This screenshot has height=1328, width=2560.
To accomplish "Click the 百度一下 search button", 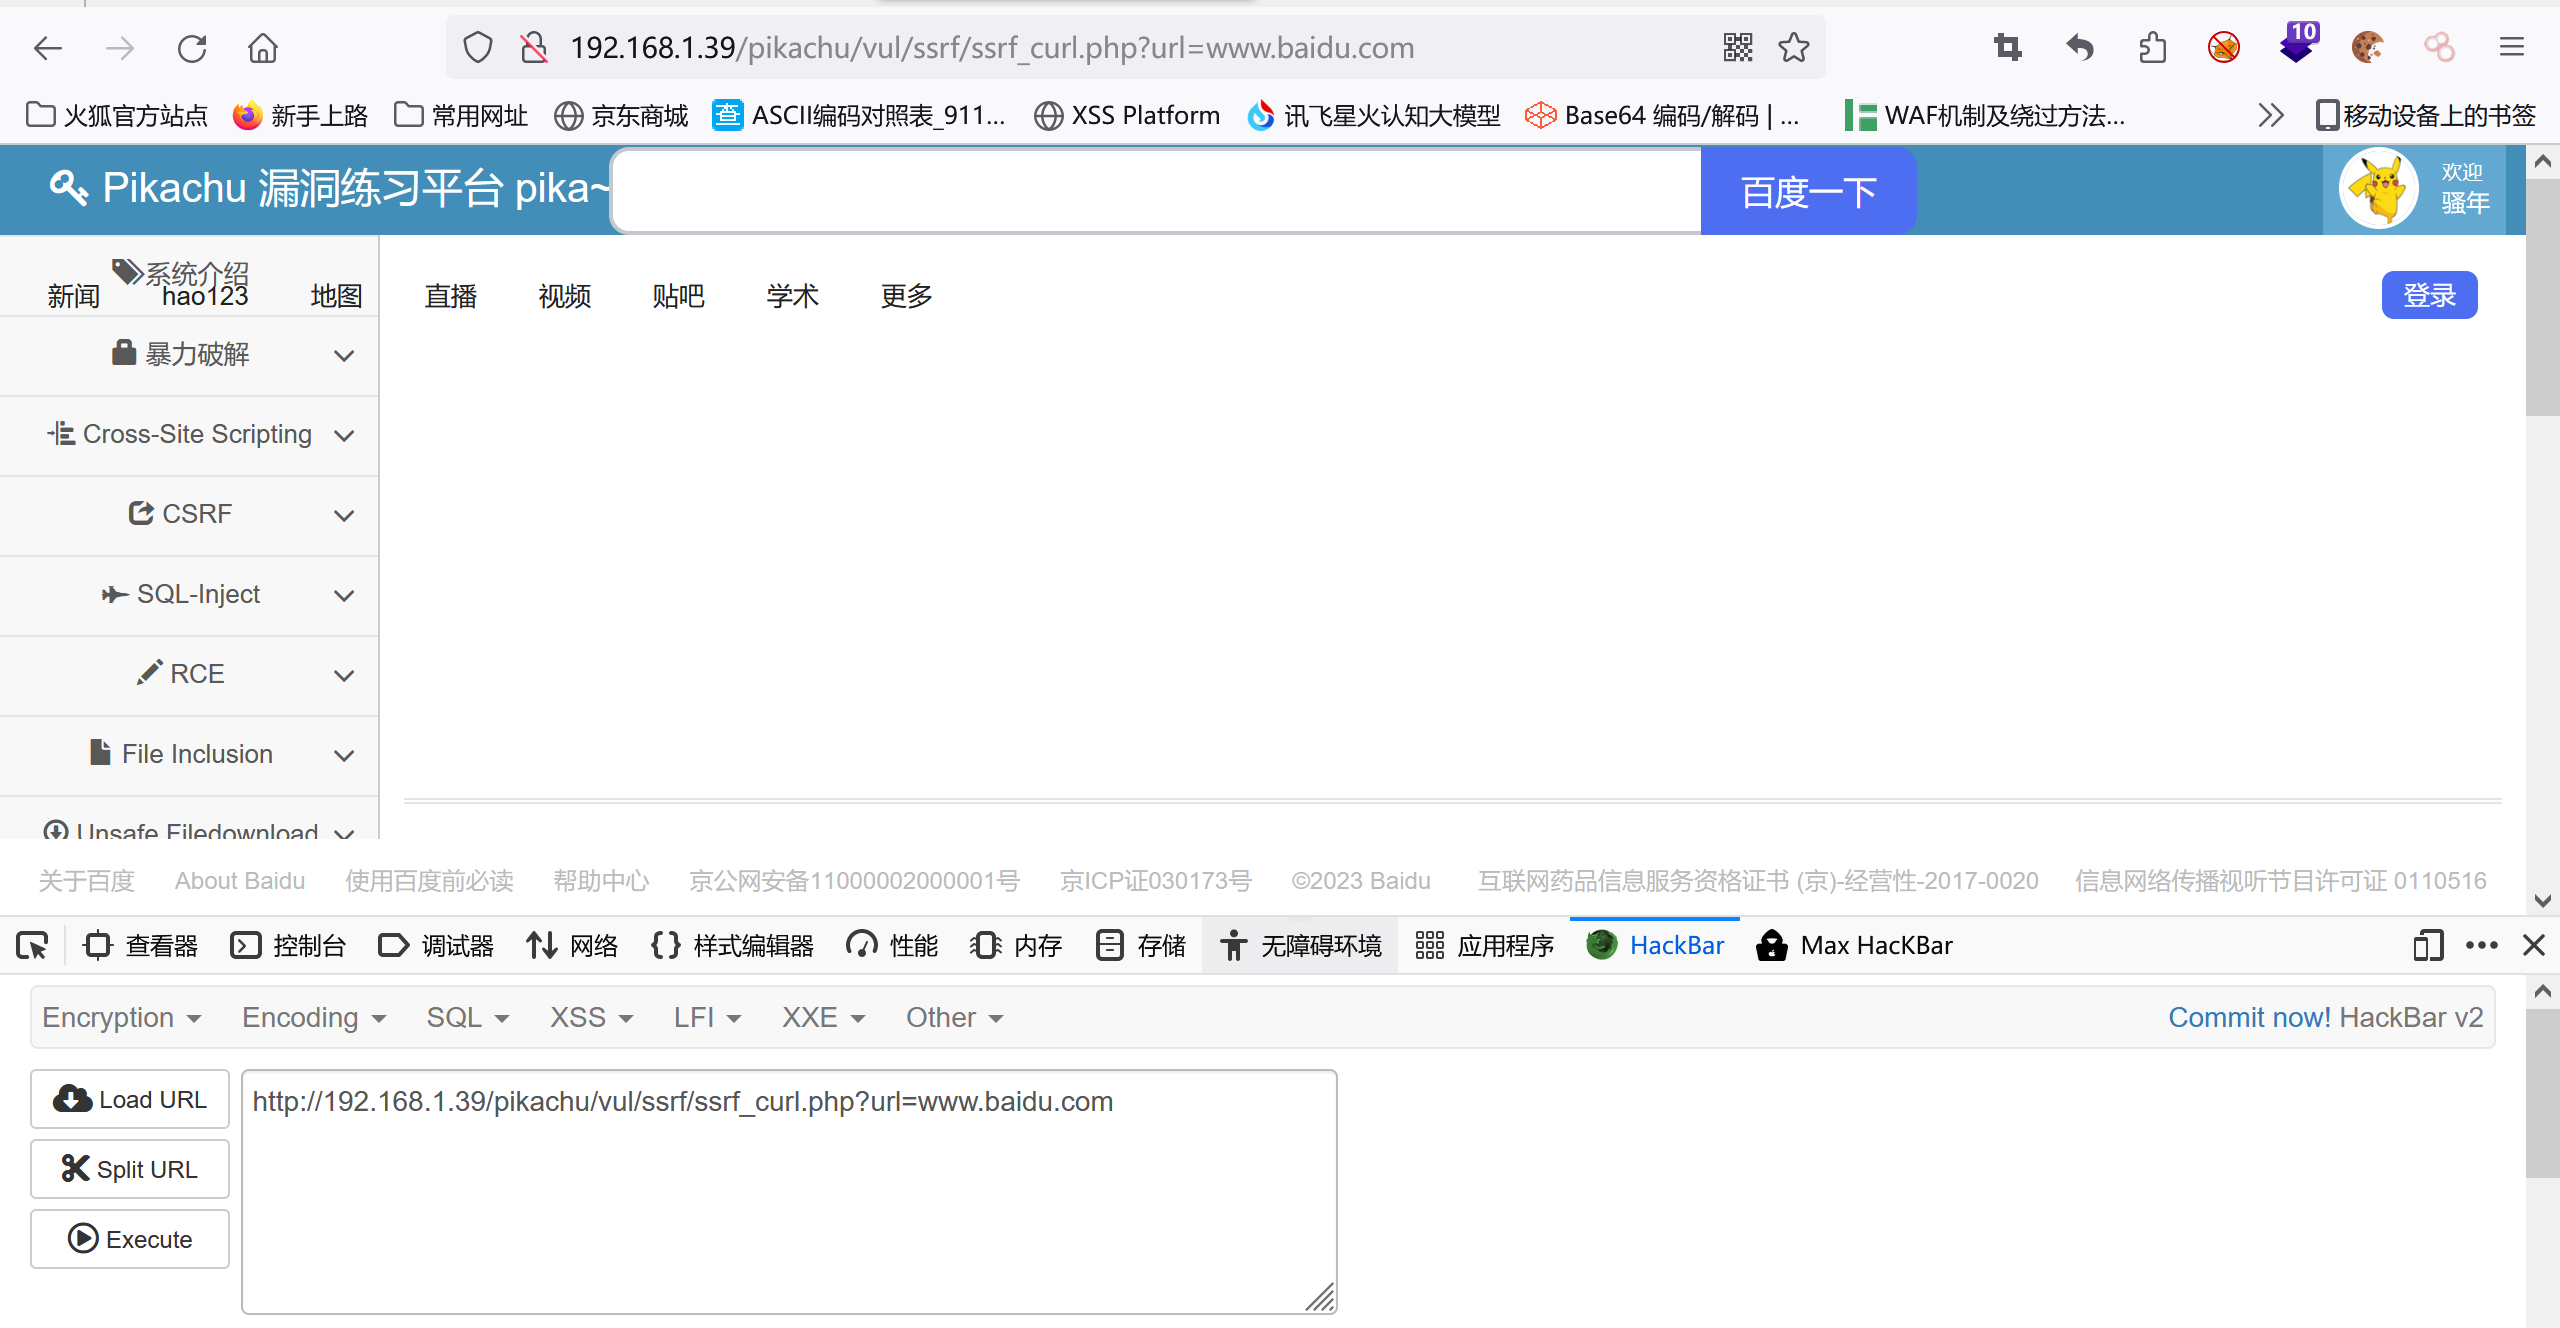I will pyautogui.click(x=1808, y=192).
